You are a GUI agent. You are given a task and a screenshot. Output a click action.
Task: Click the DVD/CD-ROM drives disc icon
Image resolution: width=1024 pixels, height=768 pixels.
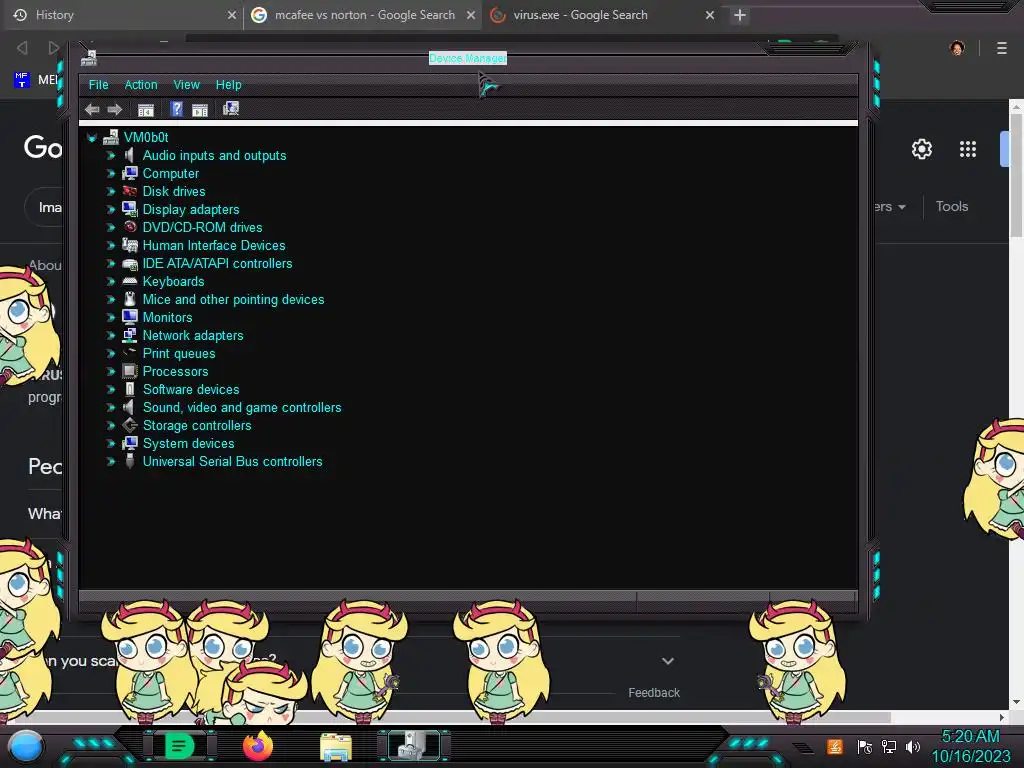(129, 227)
